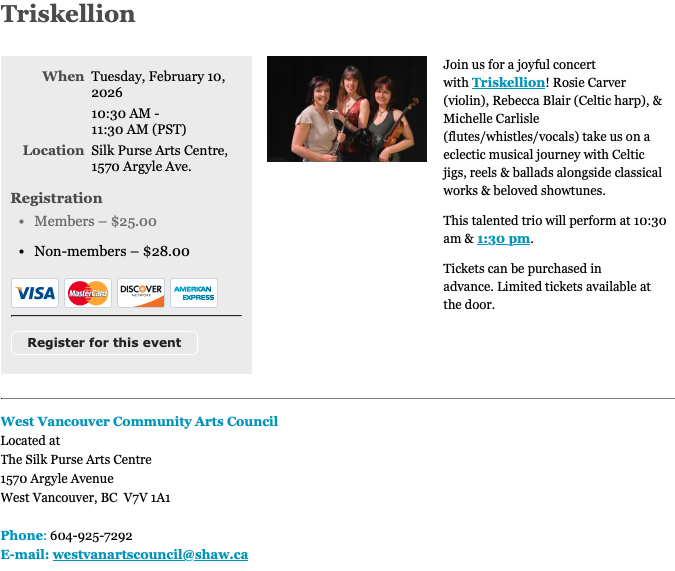This screenshot has width=675, height=571.
Task: Click the 1570 Argyle Avenue footer address
Action: click(x=57, y=478)
